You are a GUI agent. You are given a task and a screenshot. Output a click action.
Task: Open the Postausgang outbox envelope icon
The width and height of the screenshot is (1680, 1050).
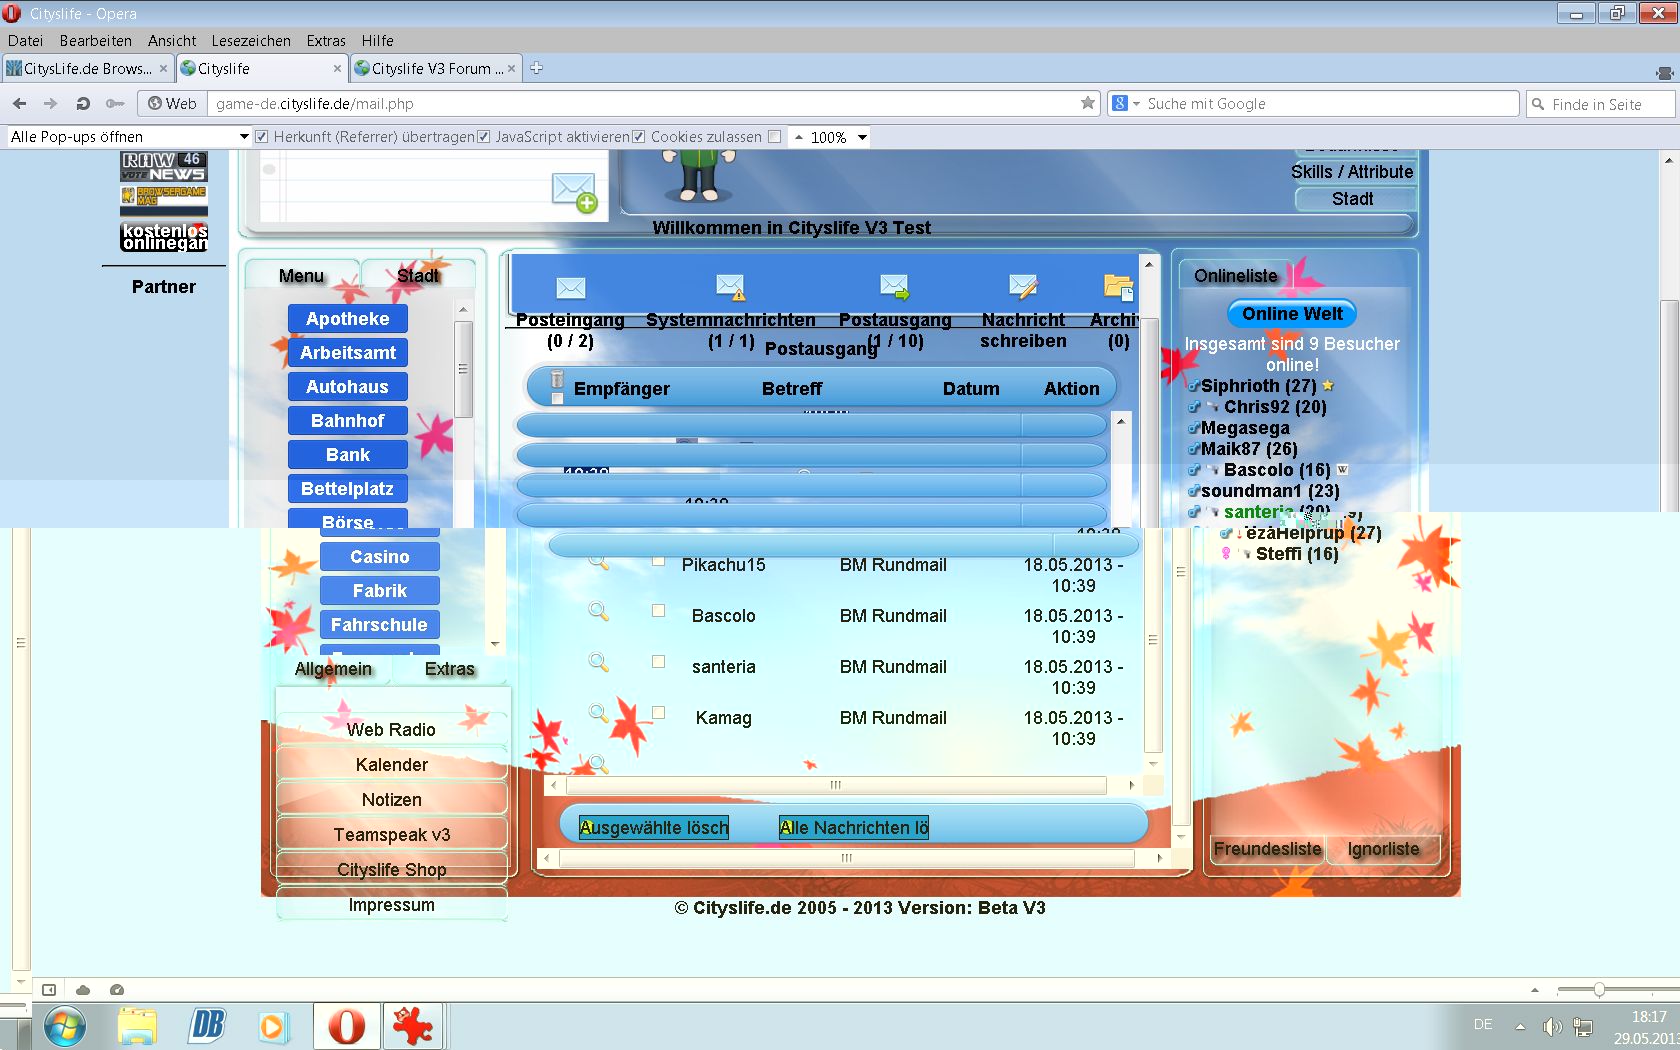894,287
